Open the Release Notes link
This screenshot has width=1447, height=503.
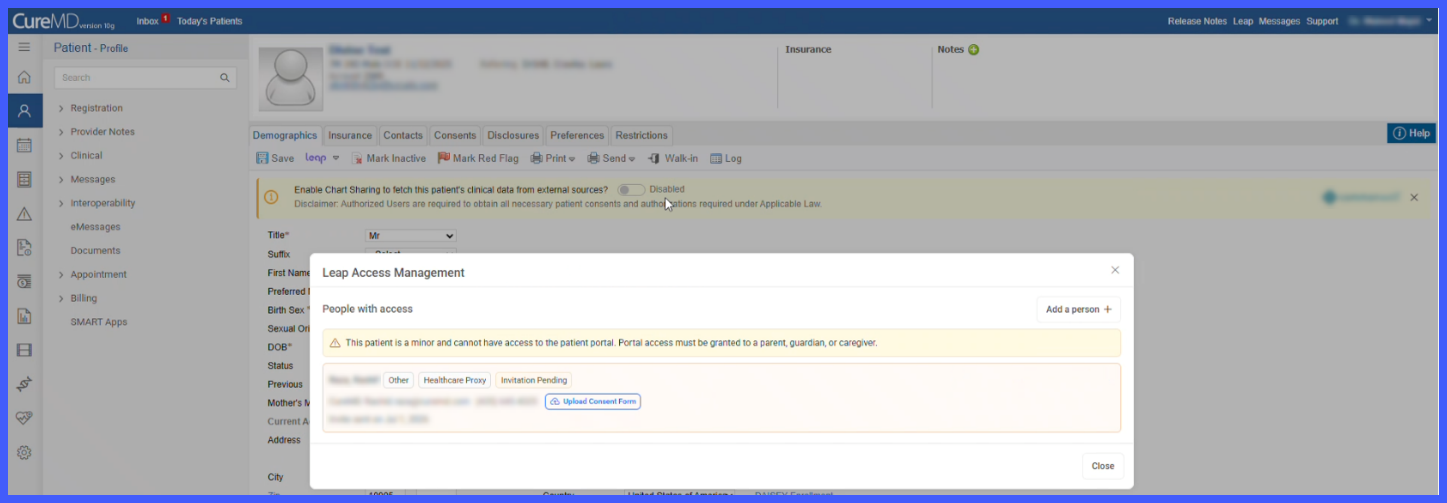[1197, 21]
